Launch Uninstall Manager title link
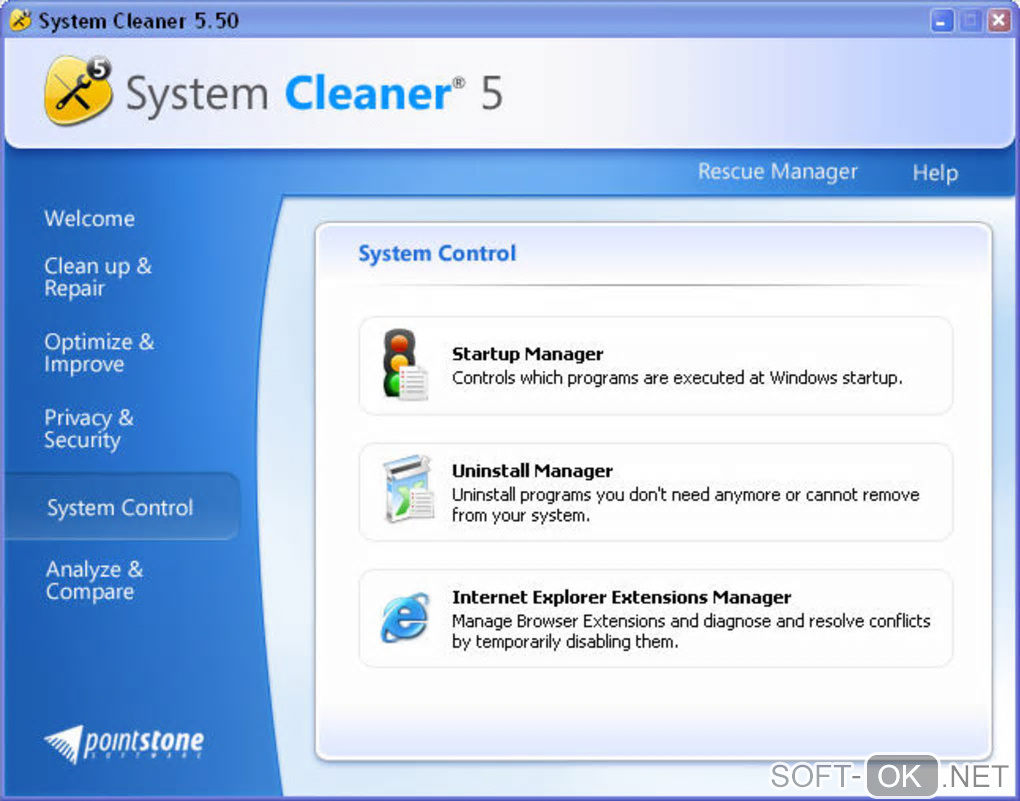1020x801 pixels. tap(533, 470)
